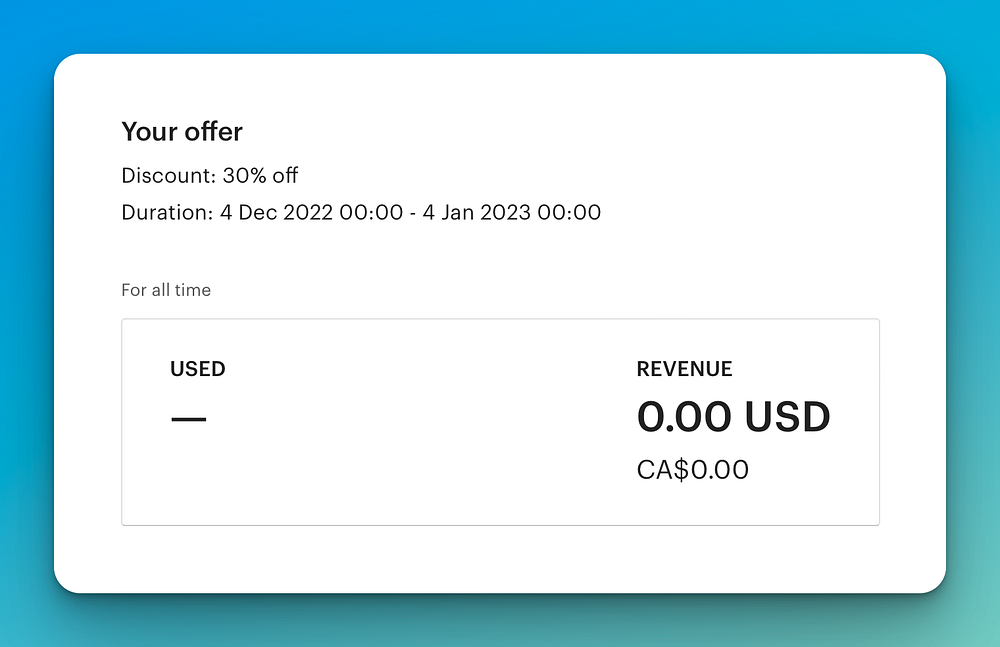
Task: Click the dash value under USED
Action: tap(188, 419)
